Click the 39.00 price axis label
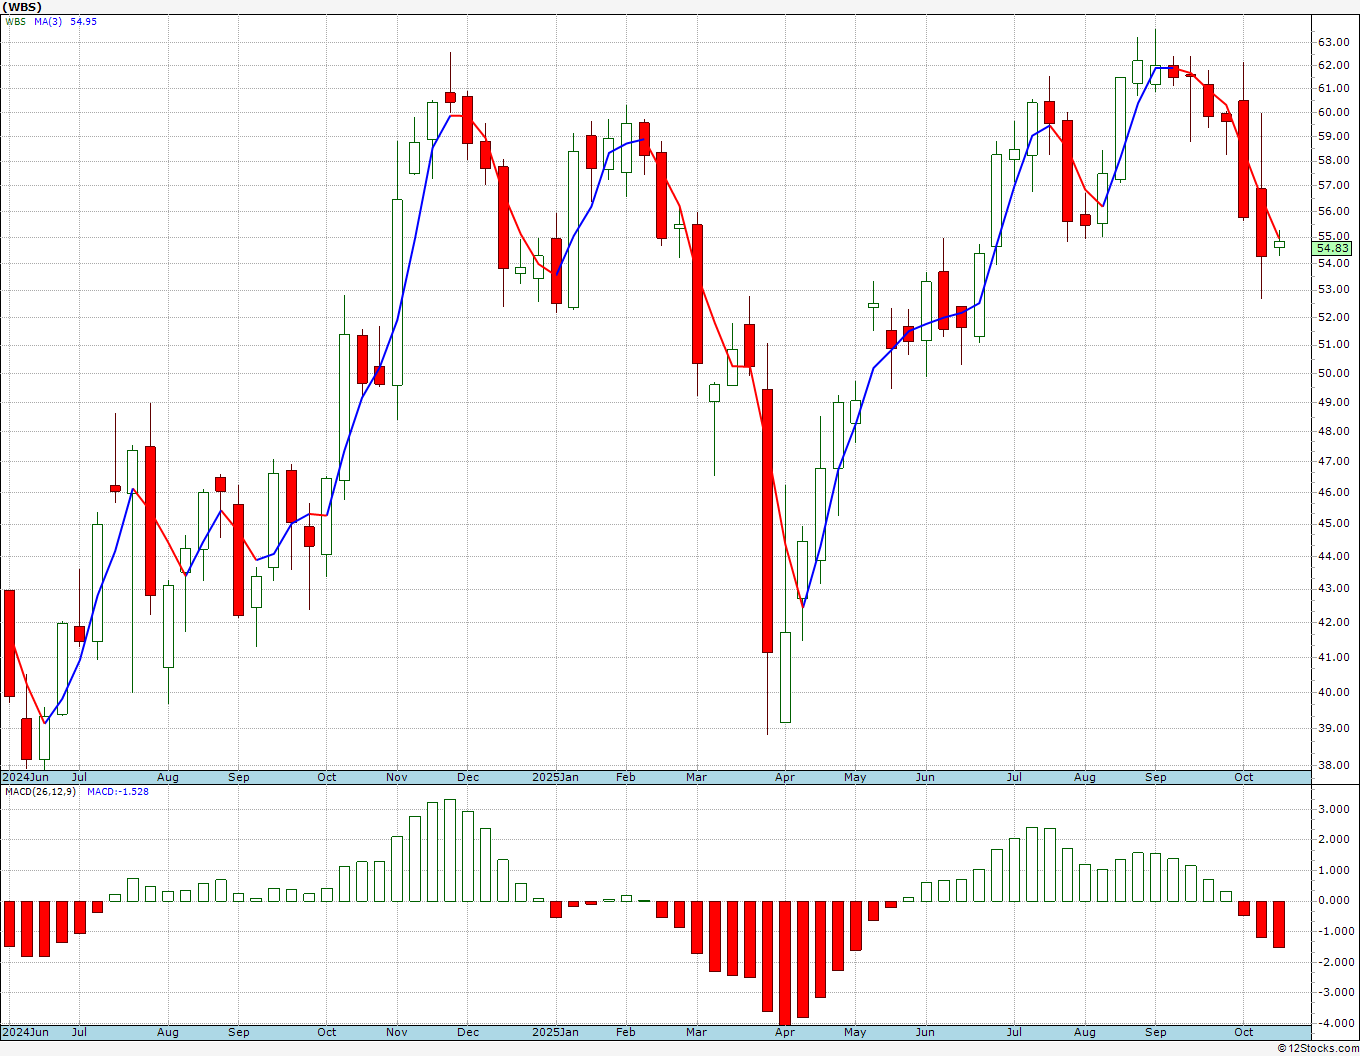 tap(1333, 728)
